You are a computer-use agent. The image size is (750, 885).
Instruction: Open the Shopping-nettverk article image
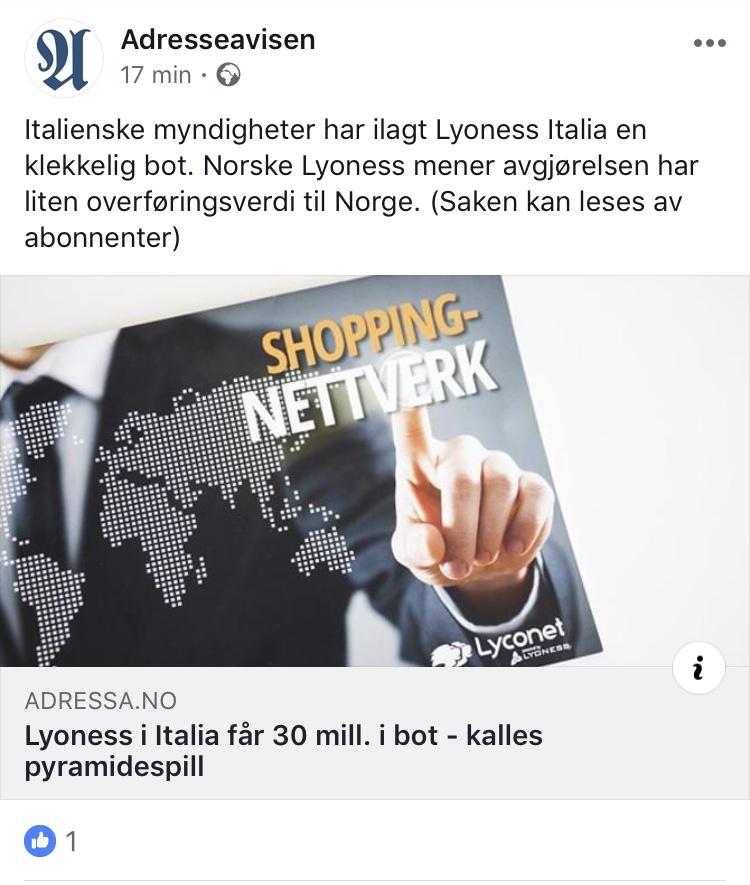click(x=375, y=471)
